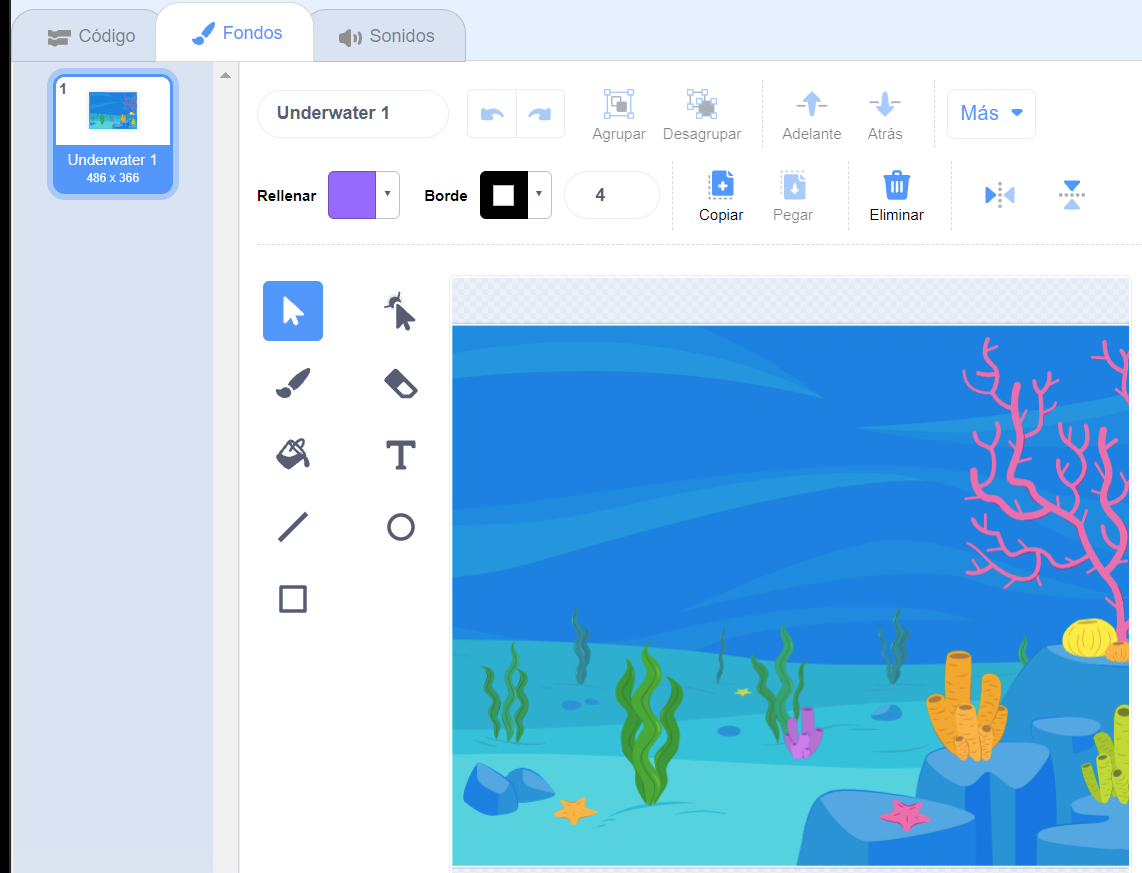
Task: Click the pink starfish on the rock
Action: click(905, 814)
